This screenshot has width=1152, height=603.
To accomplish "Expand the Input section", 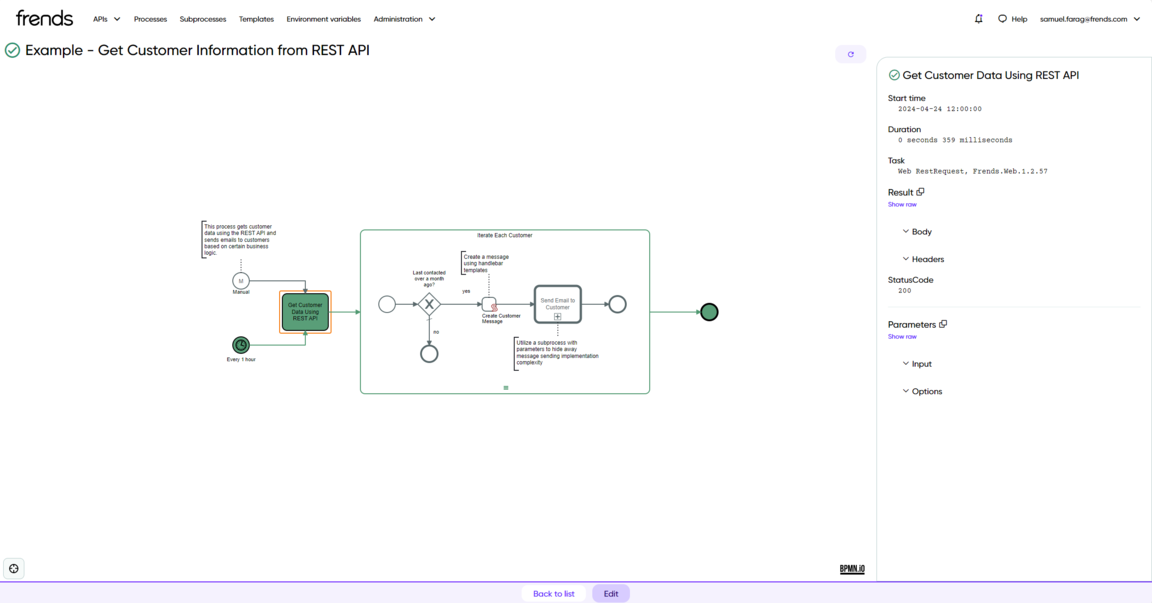I will tap(917, 364).
